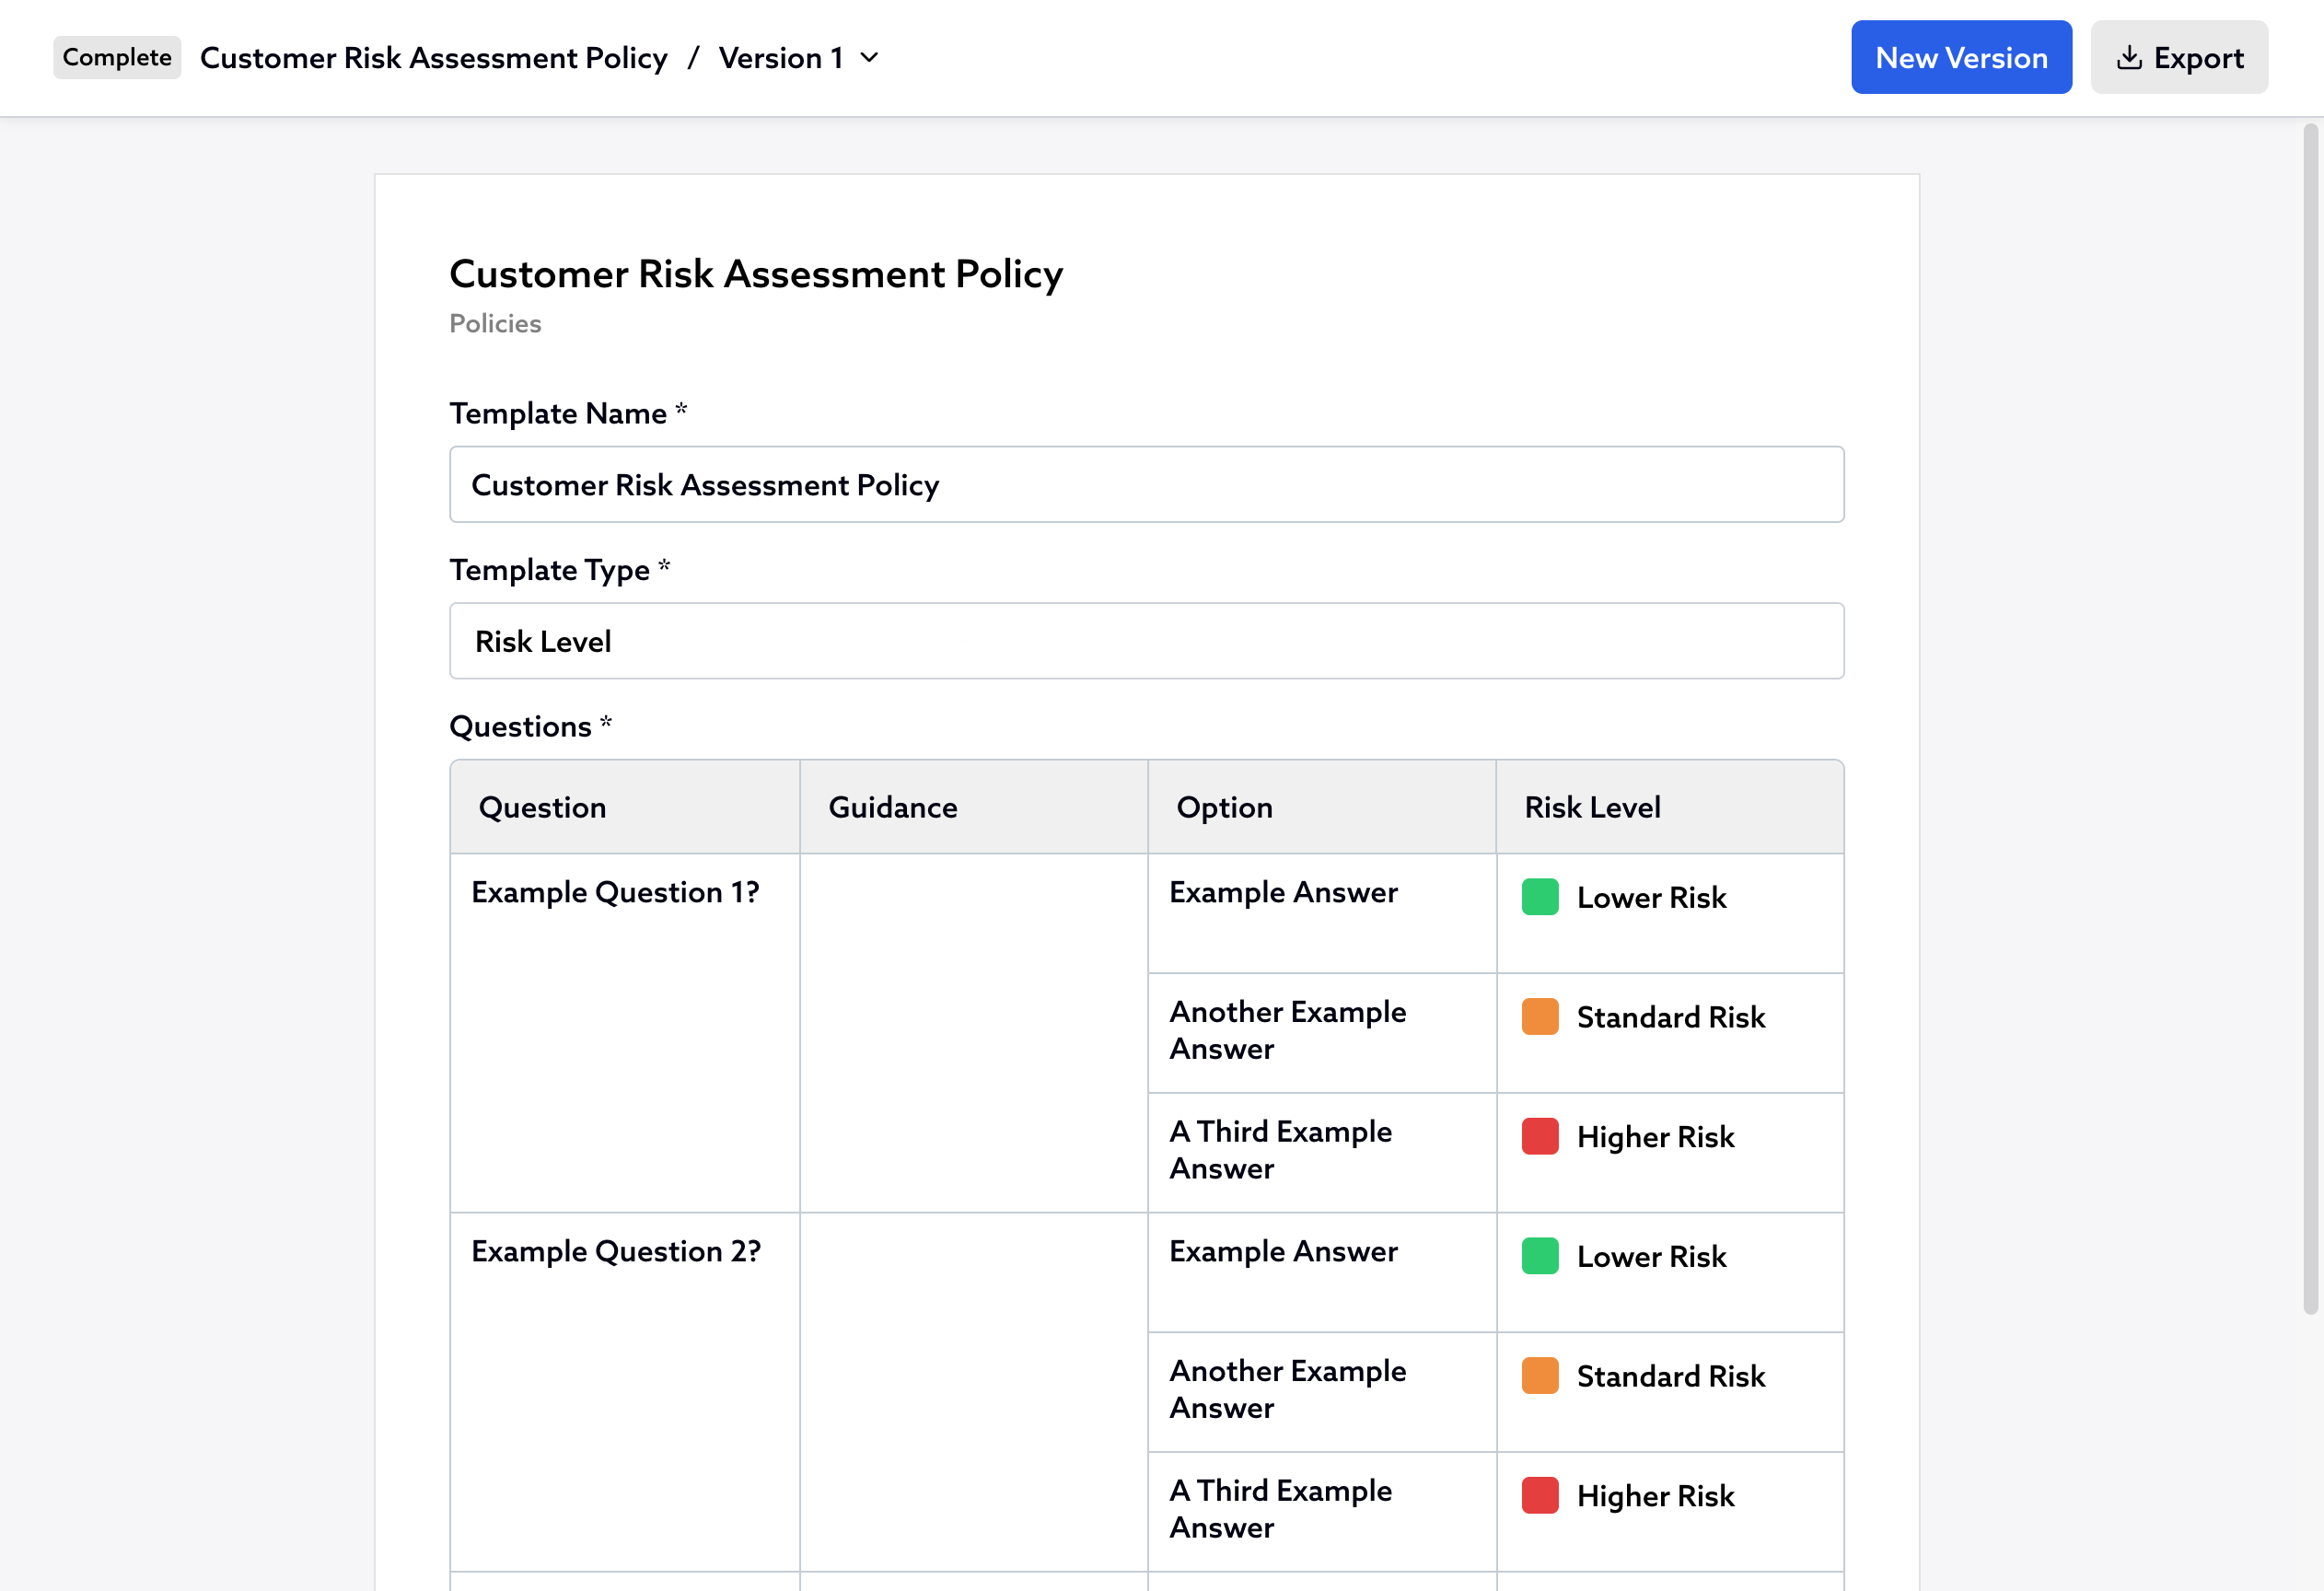Click the New Version button
Image resolution: width=2324 pixels, height=1591 pixels.
[1960, 58]
